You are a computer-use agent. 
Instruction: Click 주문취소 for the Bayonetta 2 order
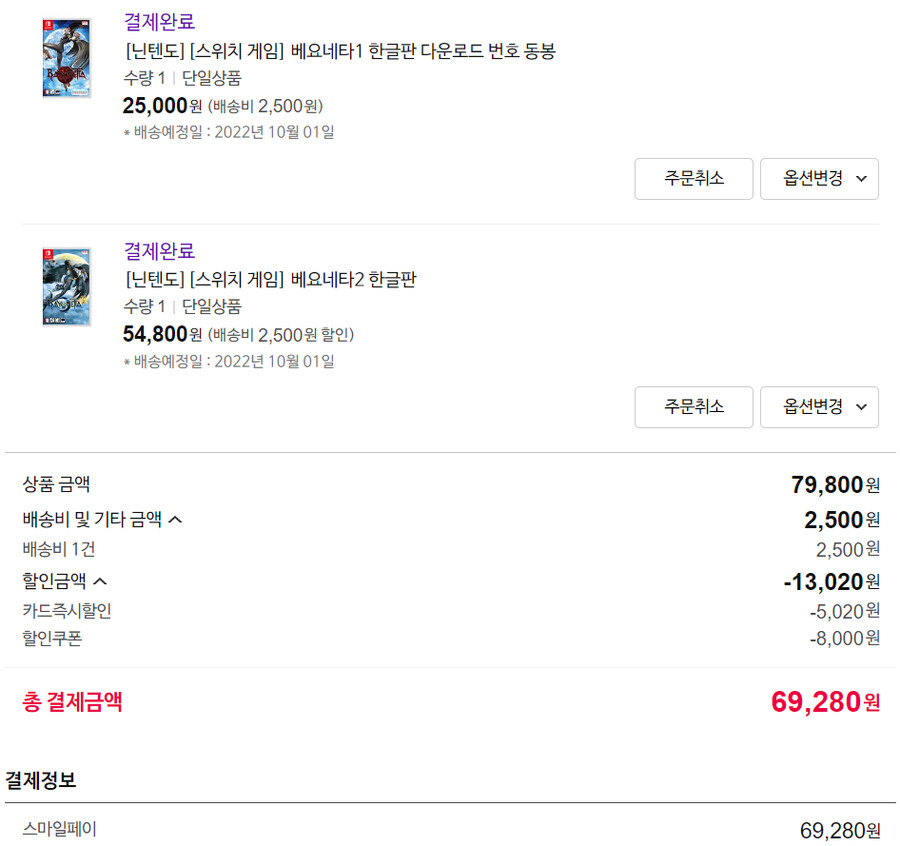coord(693,407)
